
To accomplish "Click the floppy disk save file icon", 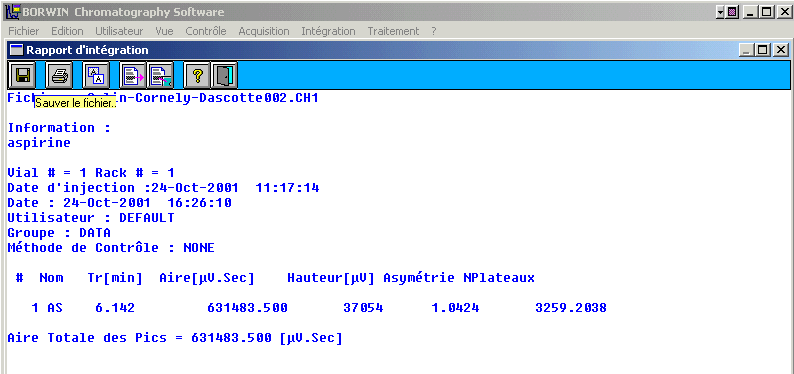I will tap(21, 76).
